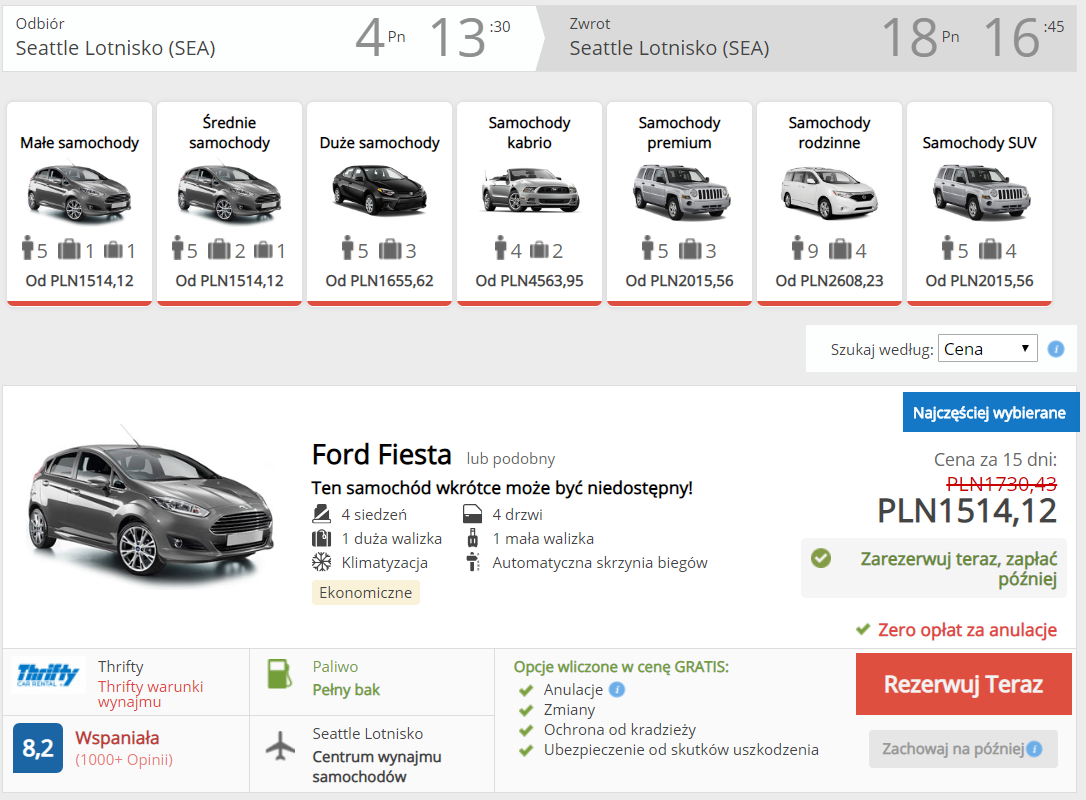Click the luggage icon in Duże samochody card
This screenshot has width=1086, height=800.
[391, 249]
